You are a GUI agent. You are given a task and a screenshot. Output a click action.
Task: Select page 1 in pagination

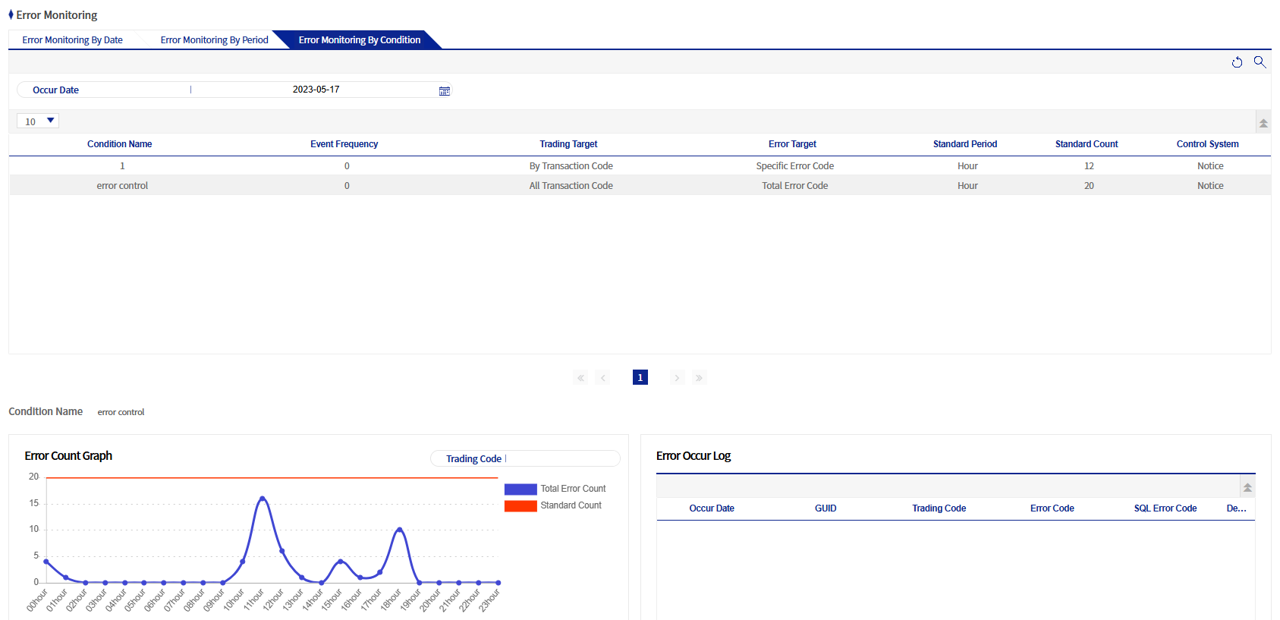(640, 378)
